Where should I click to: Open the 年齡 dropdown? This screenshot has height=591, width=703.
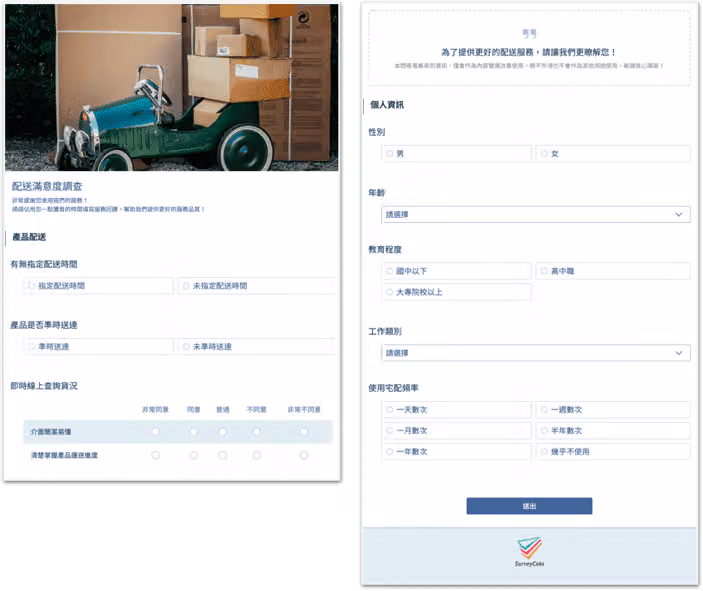(536, 215)
